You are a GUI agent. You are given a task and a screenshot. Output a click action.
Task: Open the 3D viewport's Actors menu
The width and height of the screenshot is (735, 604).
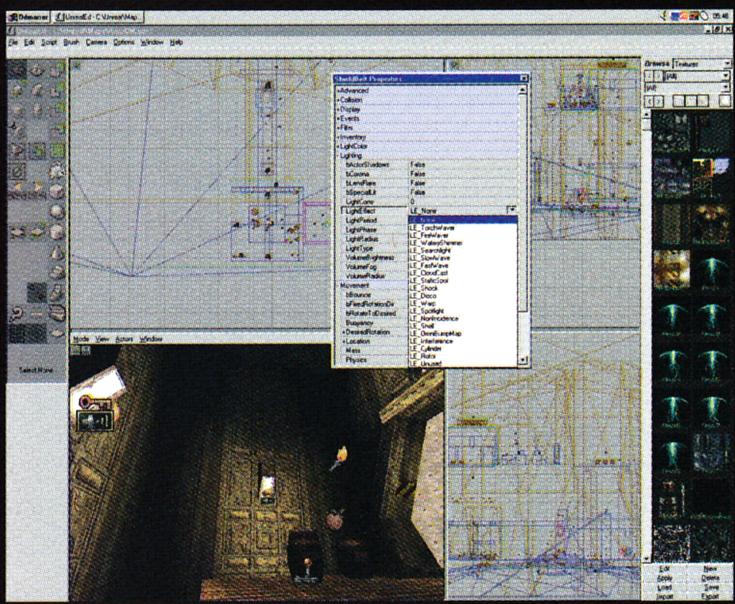pos(124,339)
